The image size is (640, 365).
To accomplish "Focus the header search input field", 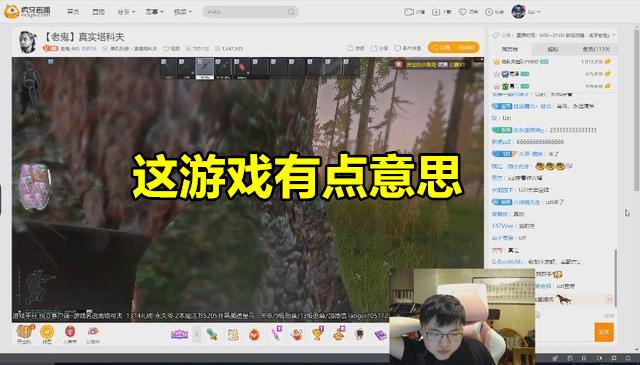I will coord(247,12).
